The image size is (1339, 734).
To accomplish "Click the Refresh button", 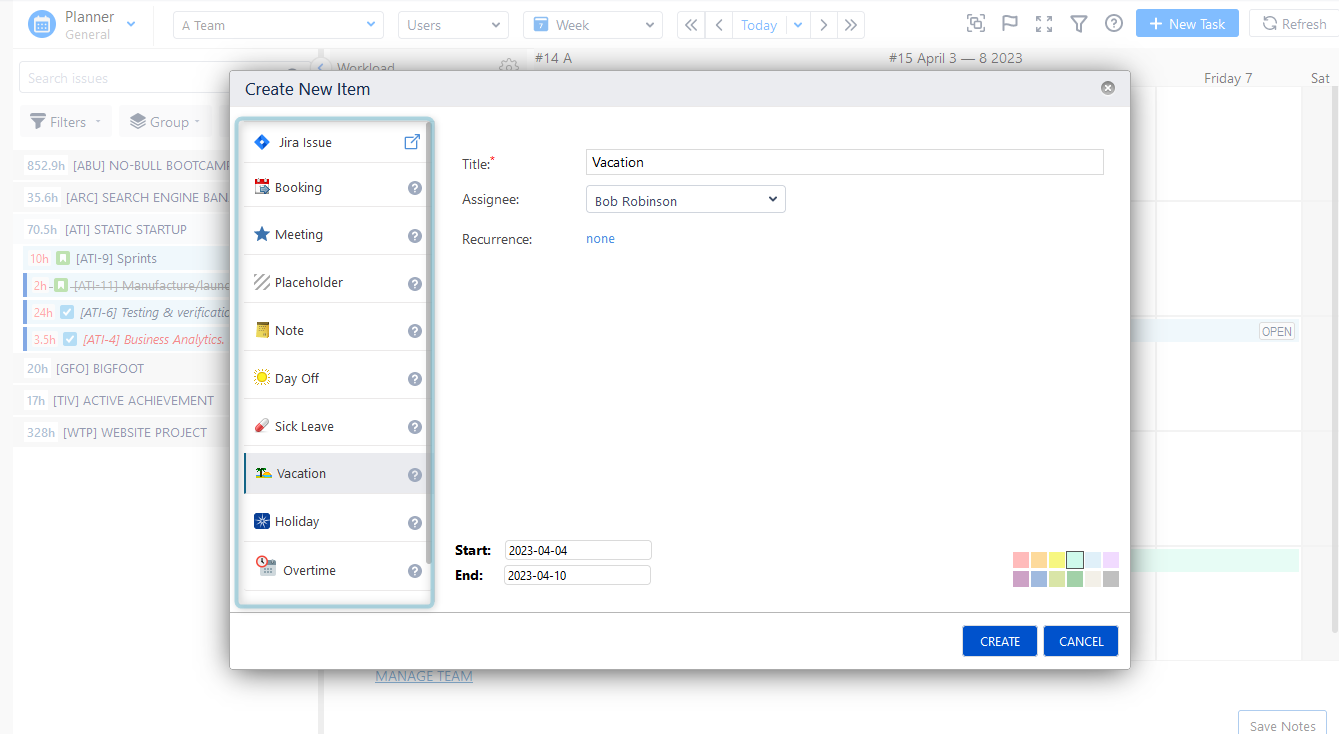I will tap(1294, 24).
